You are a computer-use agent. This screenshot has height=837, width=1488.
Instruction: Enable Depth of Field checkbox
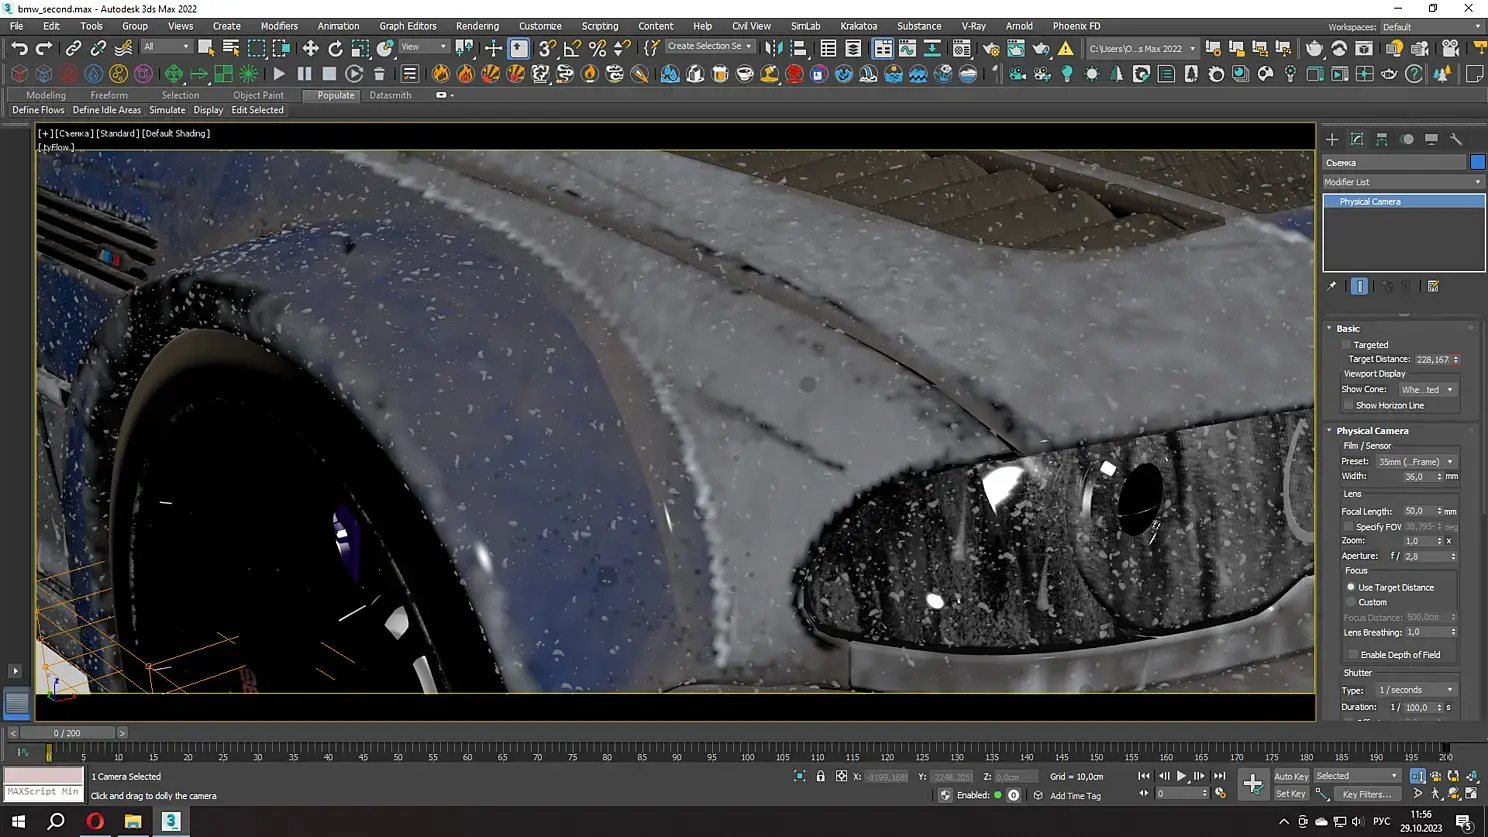click(x=1352, y=655)
